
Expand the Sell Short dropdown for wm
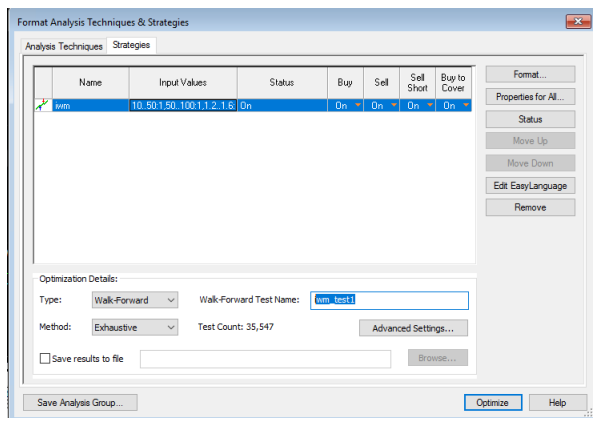click(x=428, y=105)
